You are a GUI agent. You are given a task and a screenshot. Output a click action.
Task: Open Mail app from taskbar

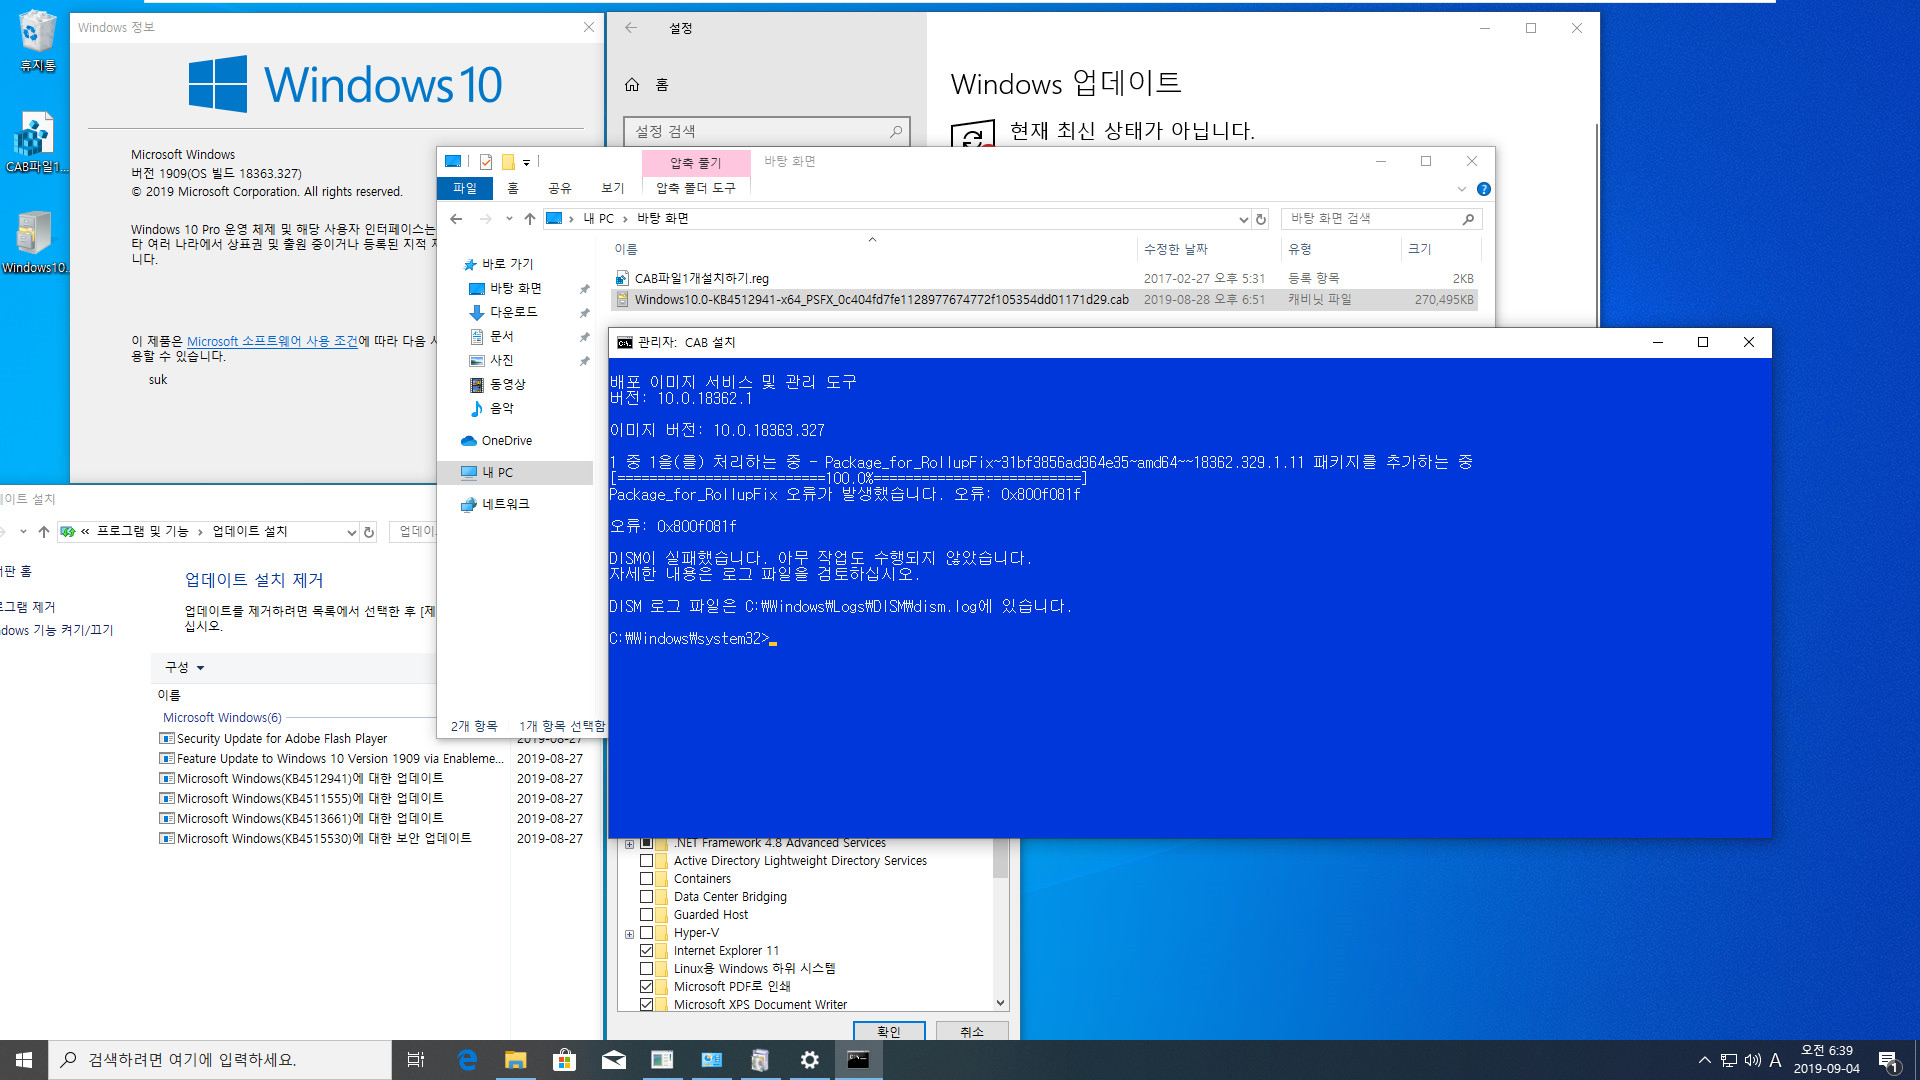(613, 1060)
